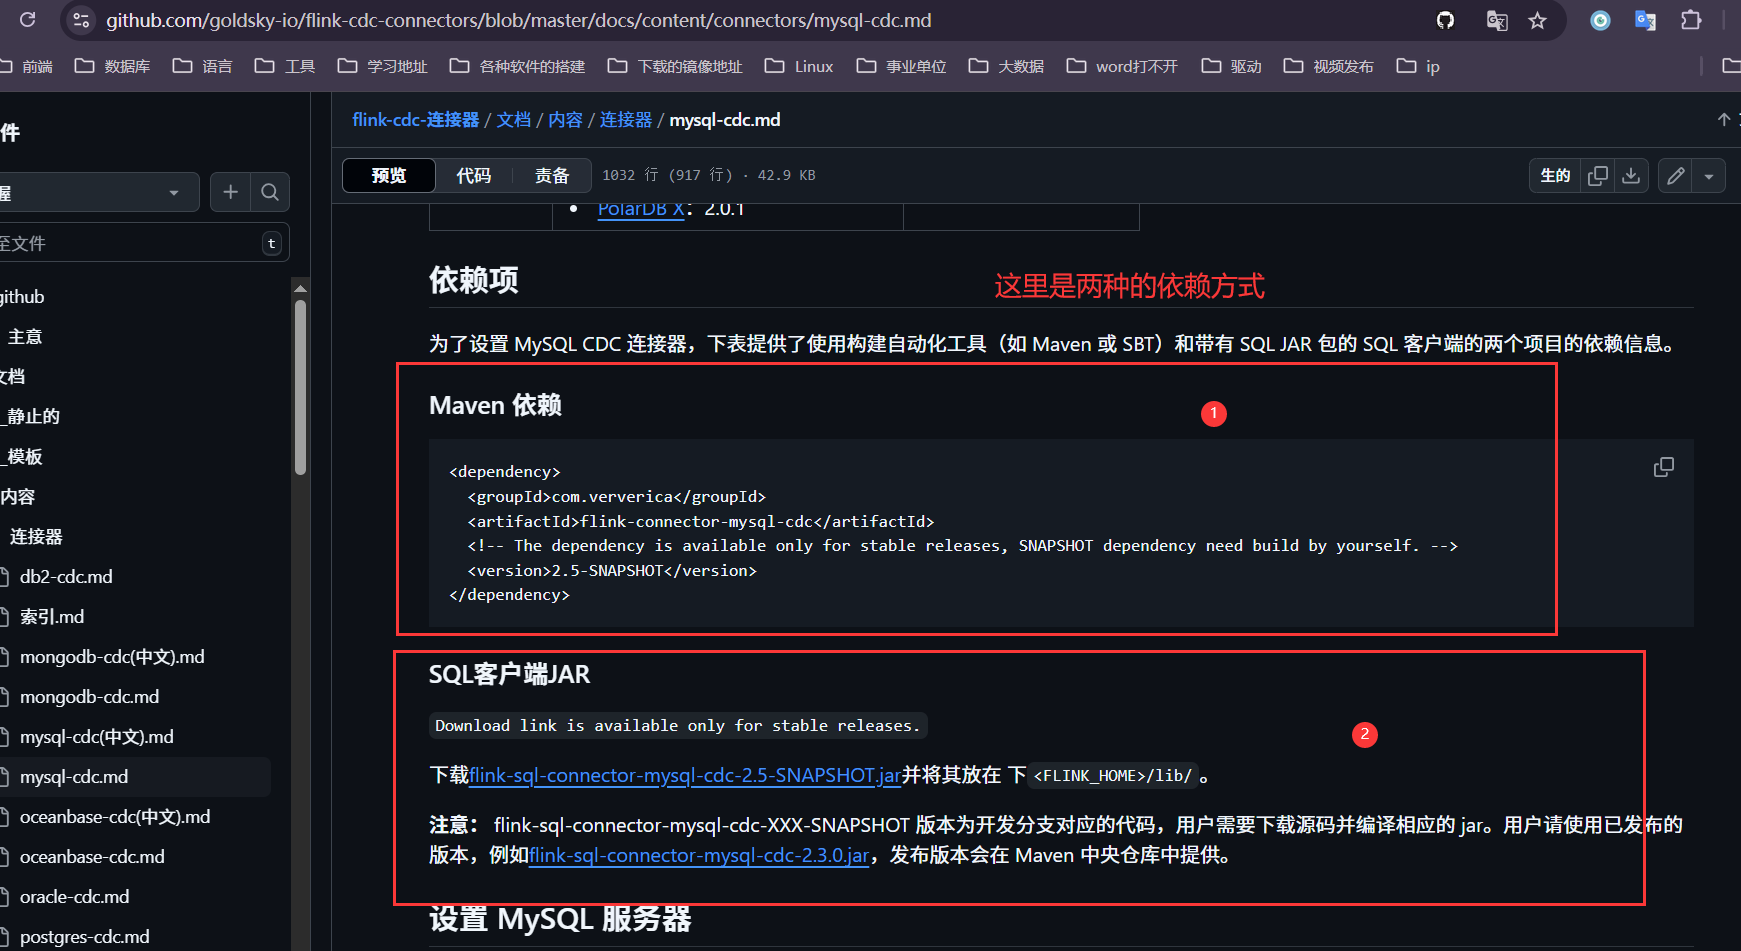
Task: Reload the page with the refresh icon
Action: pyautogui.click(x=27, y=20)
